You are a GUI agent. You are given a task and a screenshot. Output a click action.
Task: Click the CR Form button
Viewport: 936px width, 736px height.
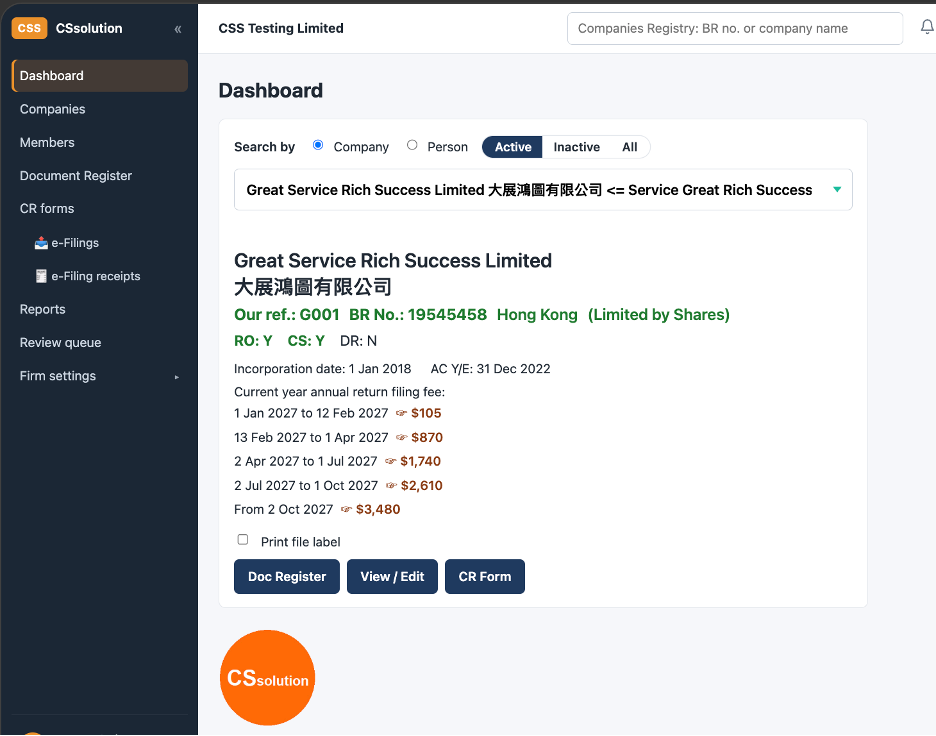[x=485, y=577]
